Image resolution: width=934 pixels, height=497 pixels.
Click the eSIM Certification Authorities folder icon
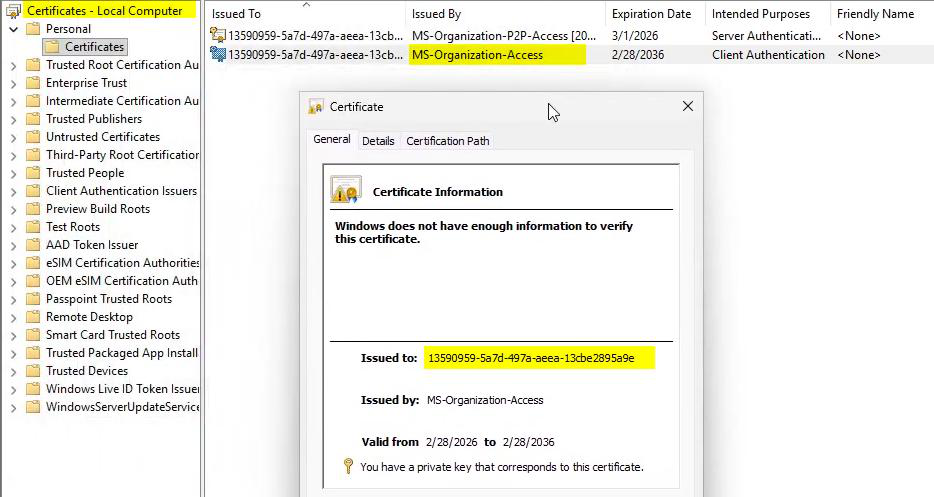[33, 263]
